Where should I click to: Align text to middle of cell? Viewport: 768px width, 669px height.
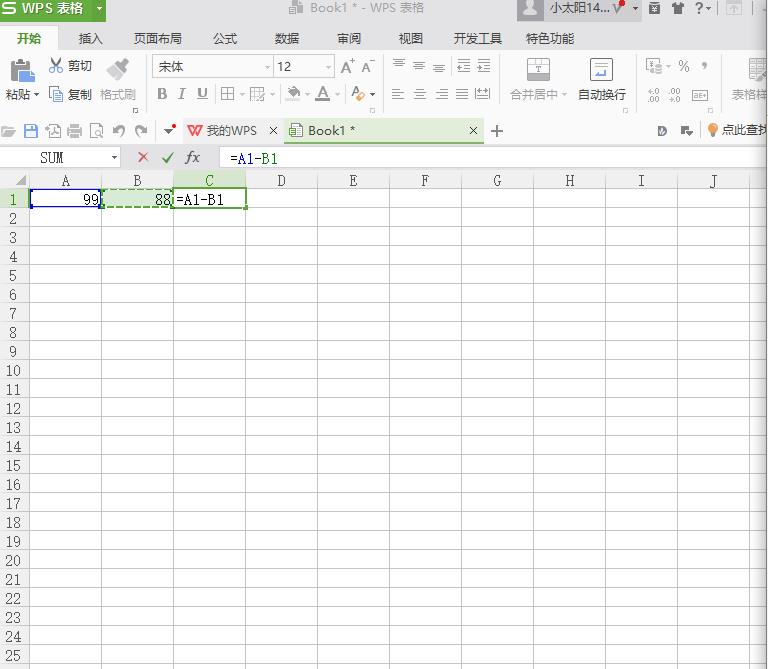point(419,65)
